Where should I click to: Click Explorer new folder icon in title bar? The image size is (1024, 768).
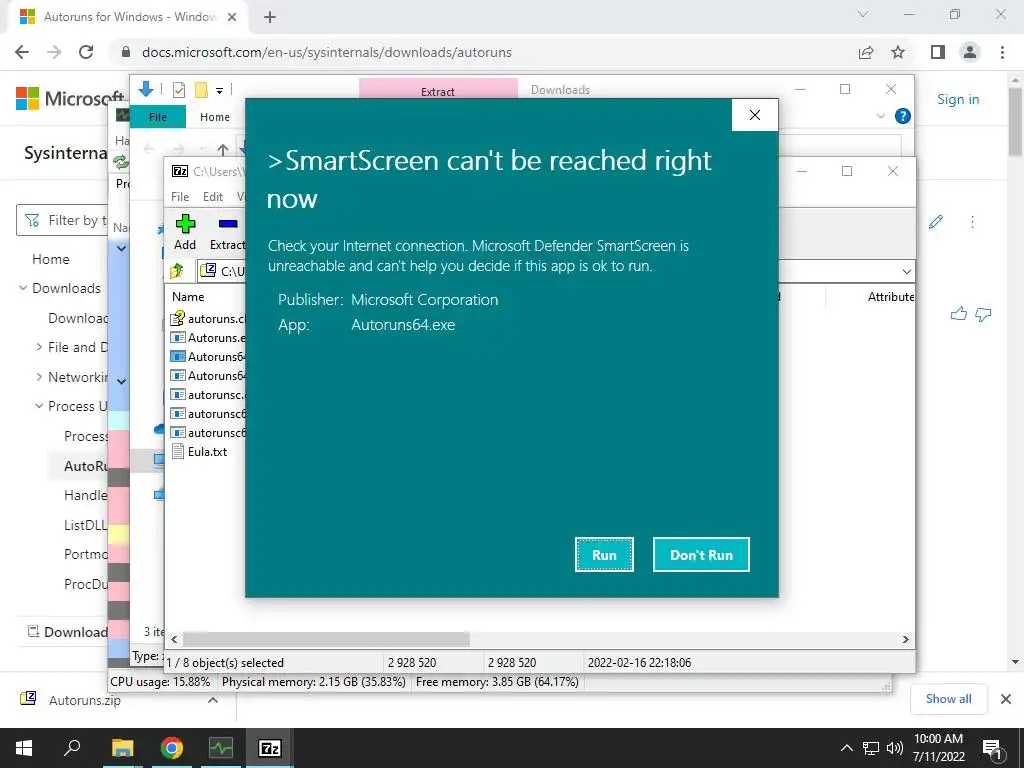201,90
